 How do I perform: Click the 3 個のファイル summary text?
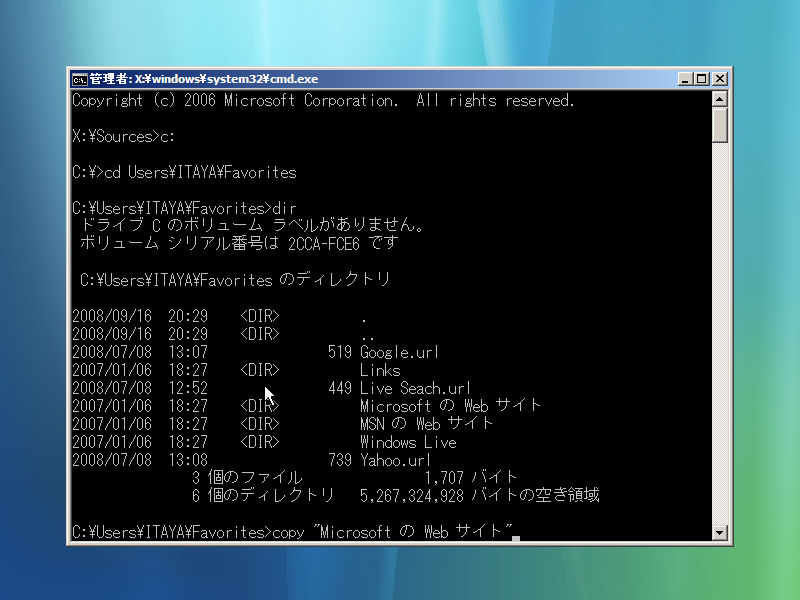[247, 478]
